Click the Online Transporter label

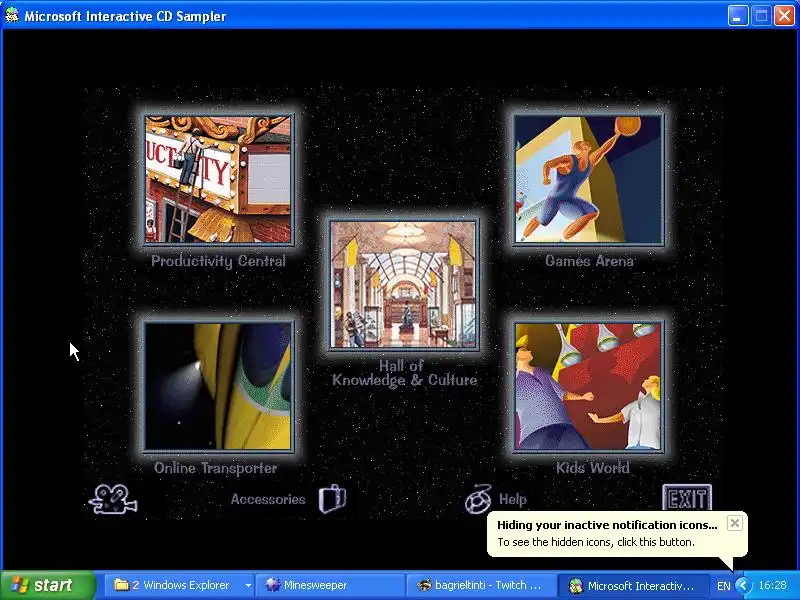(x=216, y=468)
